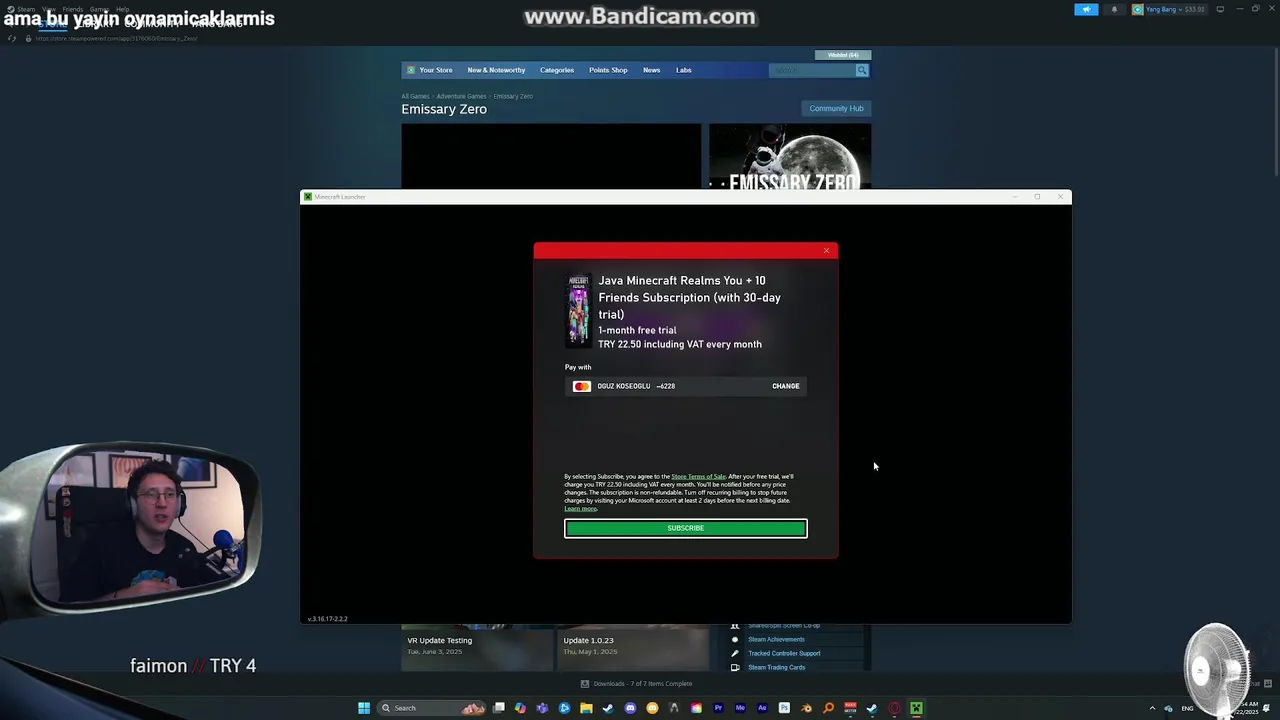This screenshot has height=720, width=1280.
Task: Click the green SUBSCRIBE button
Action: (685, 528)
